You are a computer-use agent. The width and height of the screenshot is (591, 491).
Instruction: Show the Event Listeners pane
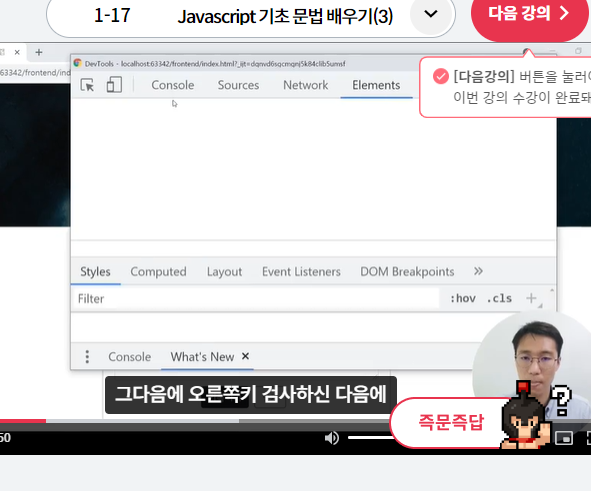pos(301,272)
